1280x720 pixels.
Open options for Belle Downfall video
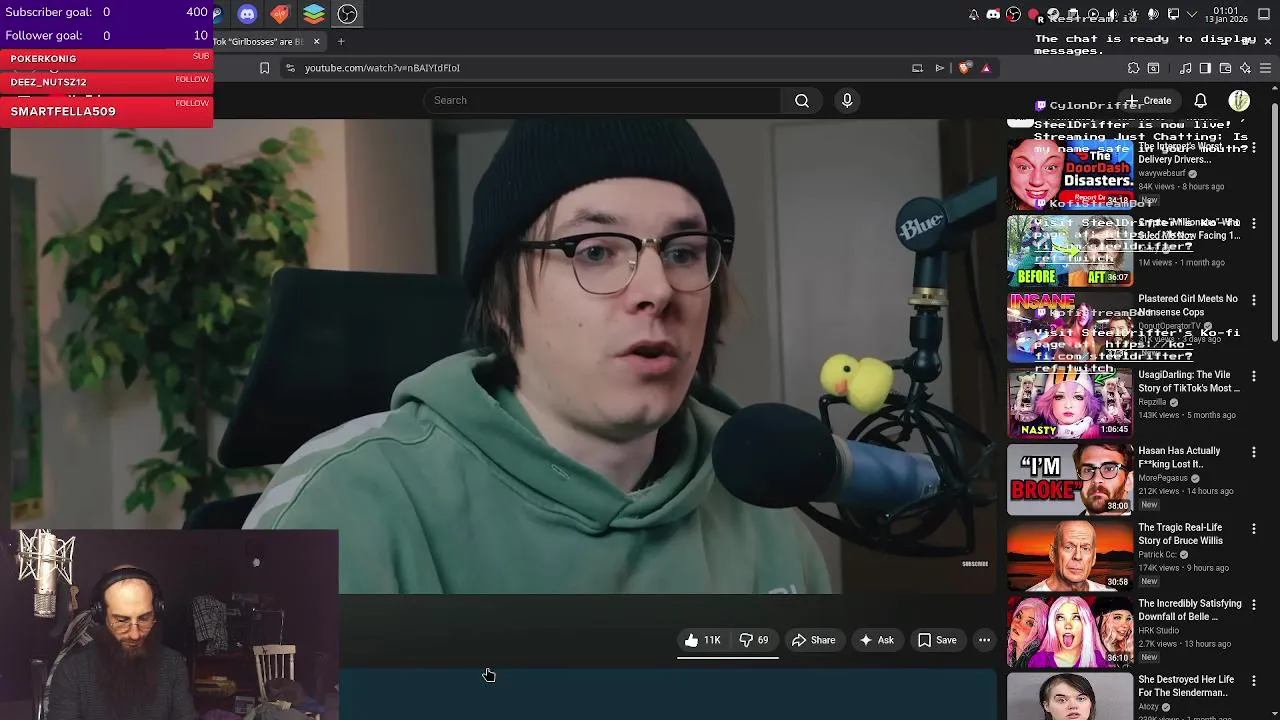(1253, 604)
